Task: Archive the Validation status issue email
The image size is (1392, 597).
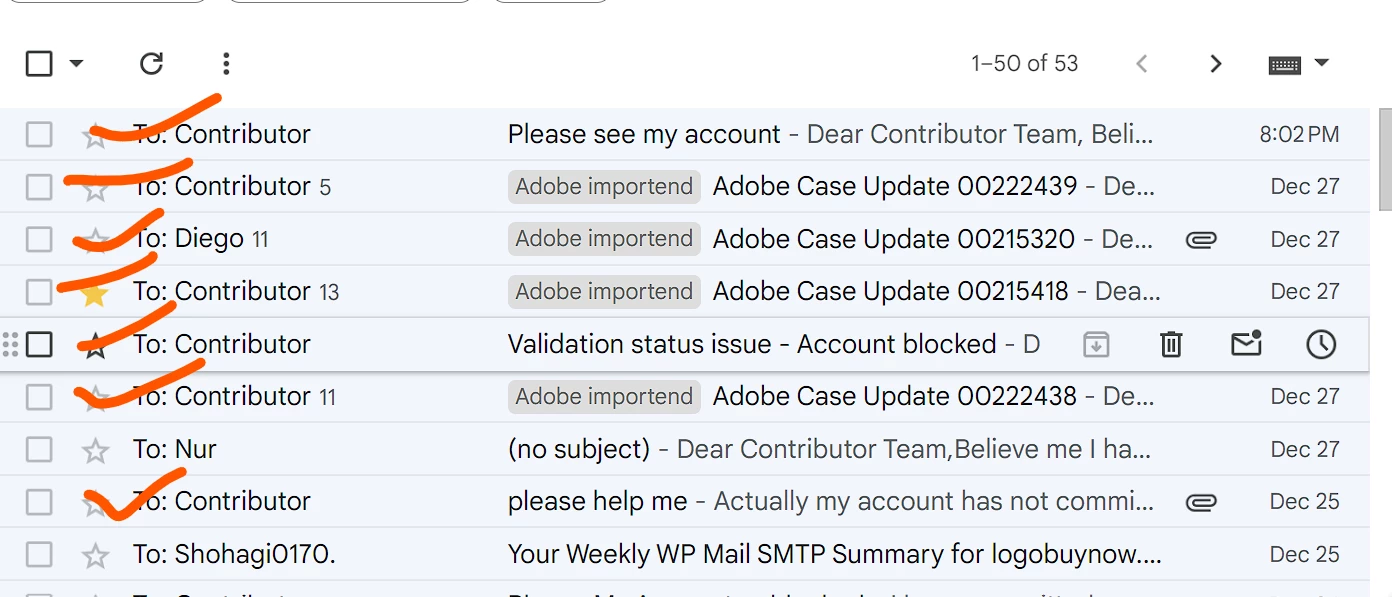Action: tap(1096, 345)
